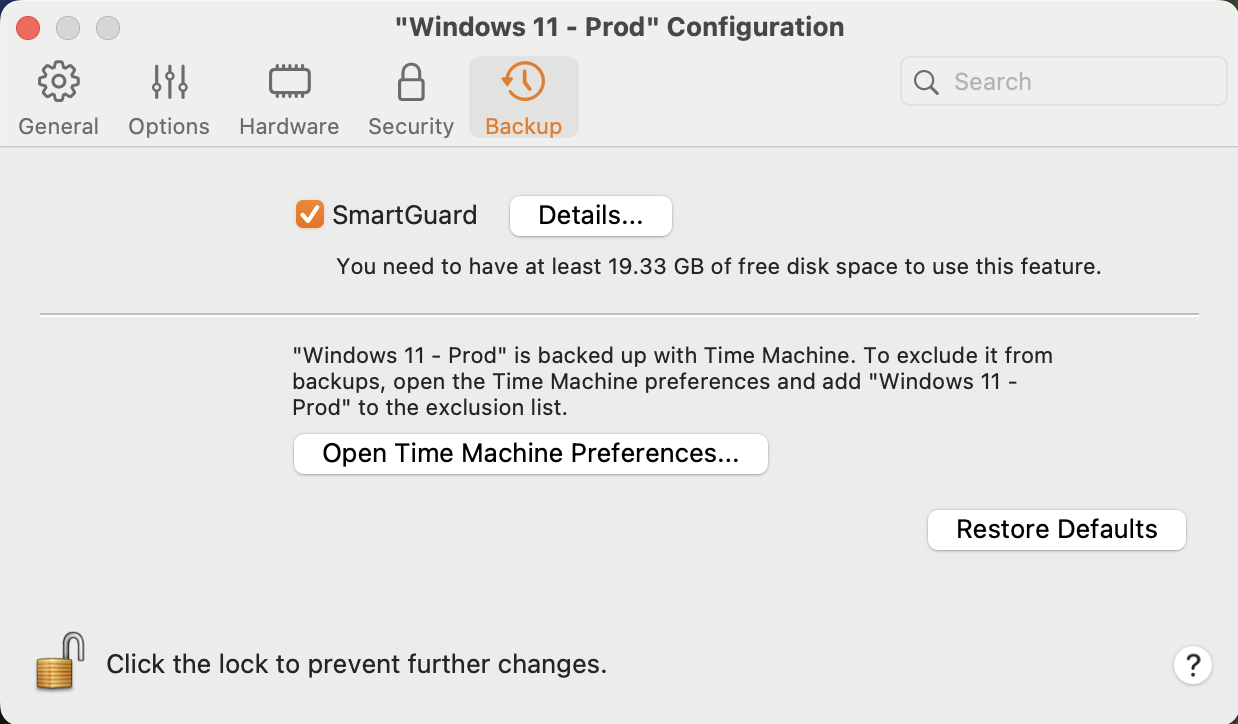Viewport: 1238px width, 724px height.
Task: Click the "Windows 11 - Prod" Configuration title
Action: [619, 27]
